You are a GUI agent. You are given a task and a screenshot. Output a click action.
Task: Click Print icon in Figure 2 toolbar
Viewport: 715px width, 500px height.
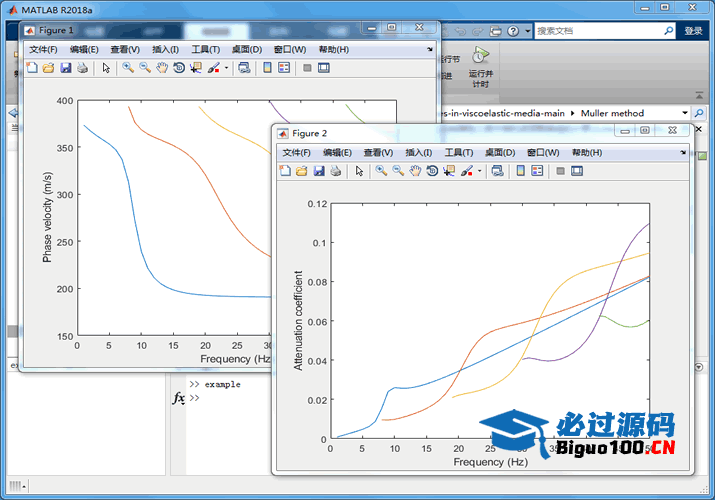pos(336,171)
